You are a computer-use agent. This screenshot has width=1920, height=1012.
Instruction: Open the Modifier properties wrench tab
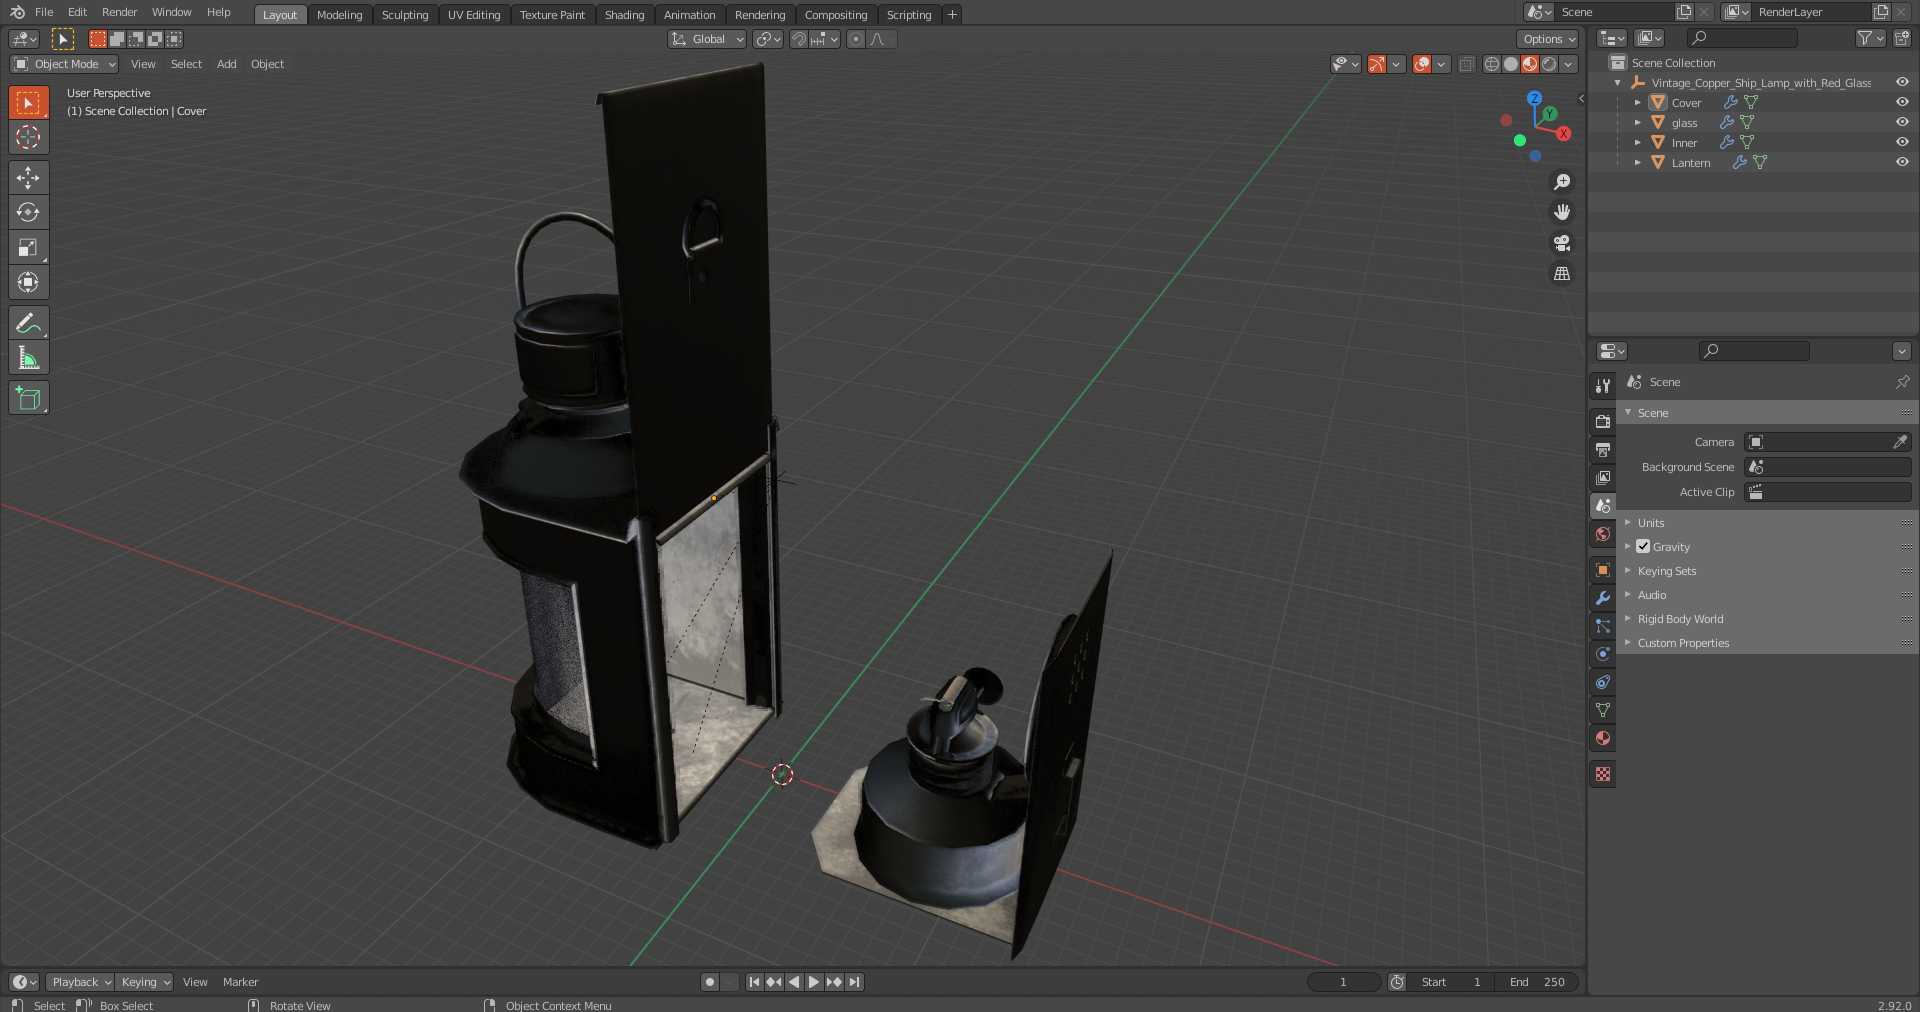[x=1603, y=598]
